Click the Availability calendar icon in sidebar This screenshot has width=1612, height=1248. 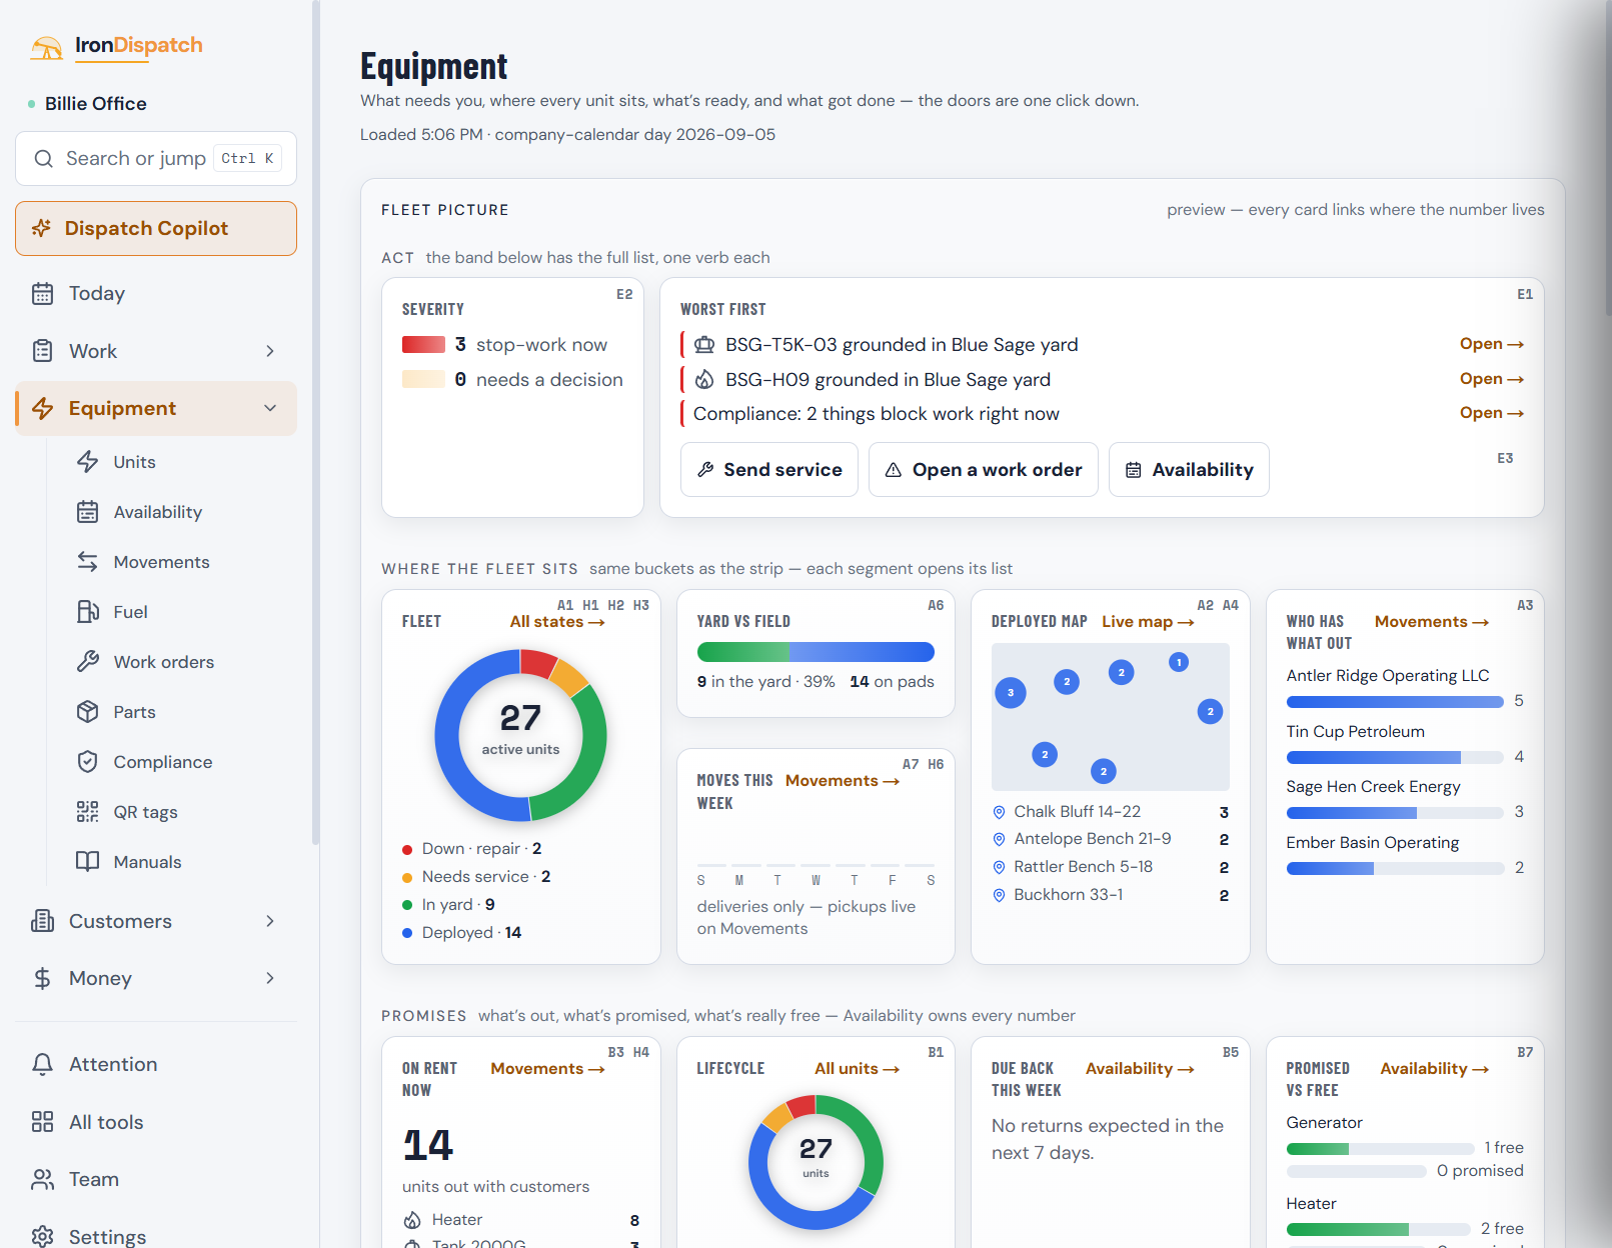pyautogui.click(x=88, y=511)
